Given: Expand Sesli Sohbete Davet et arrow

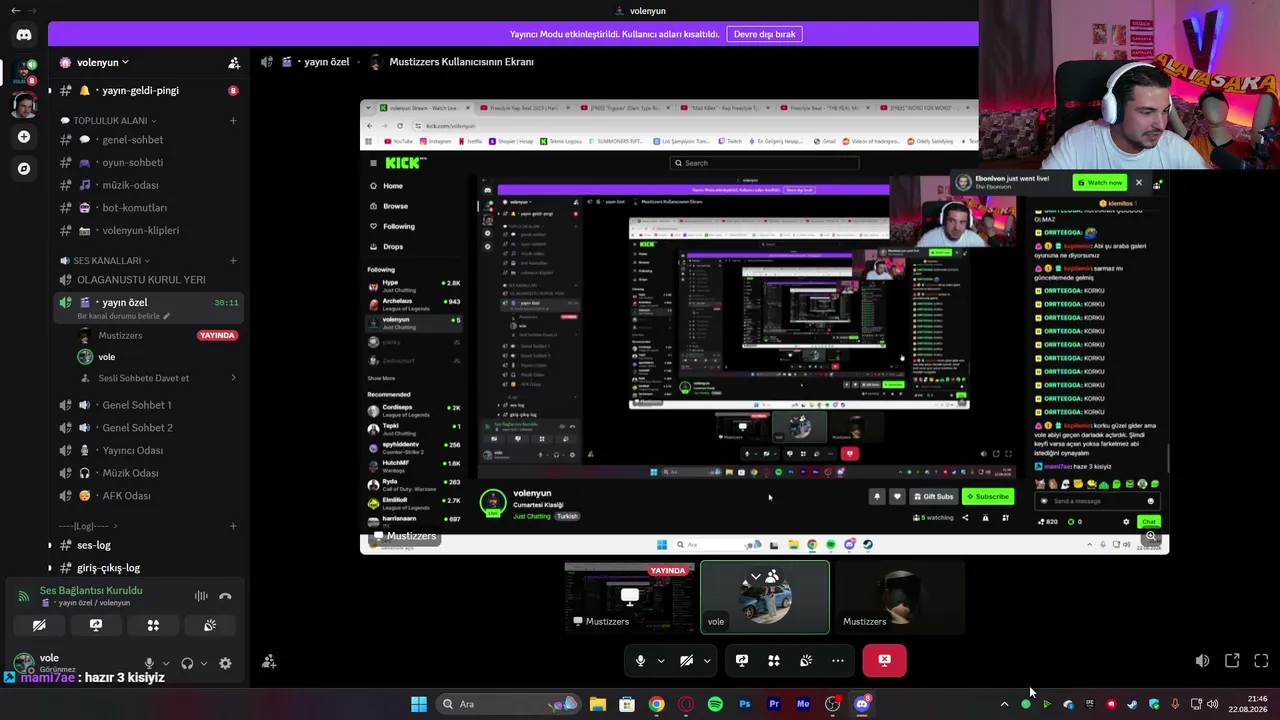Looking at the screenshot, I should pos(233,378).
